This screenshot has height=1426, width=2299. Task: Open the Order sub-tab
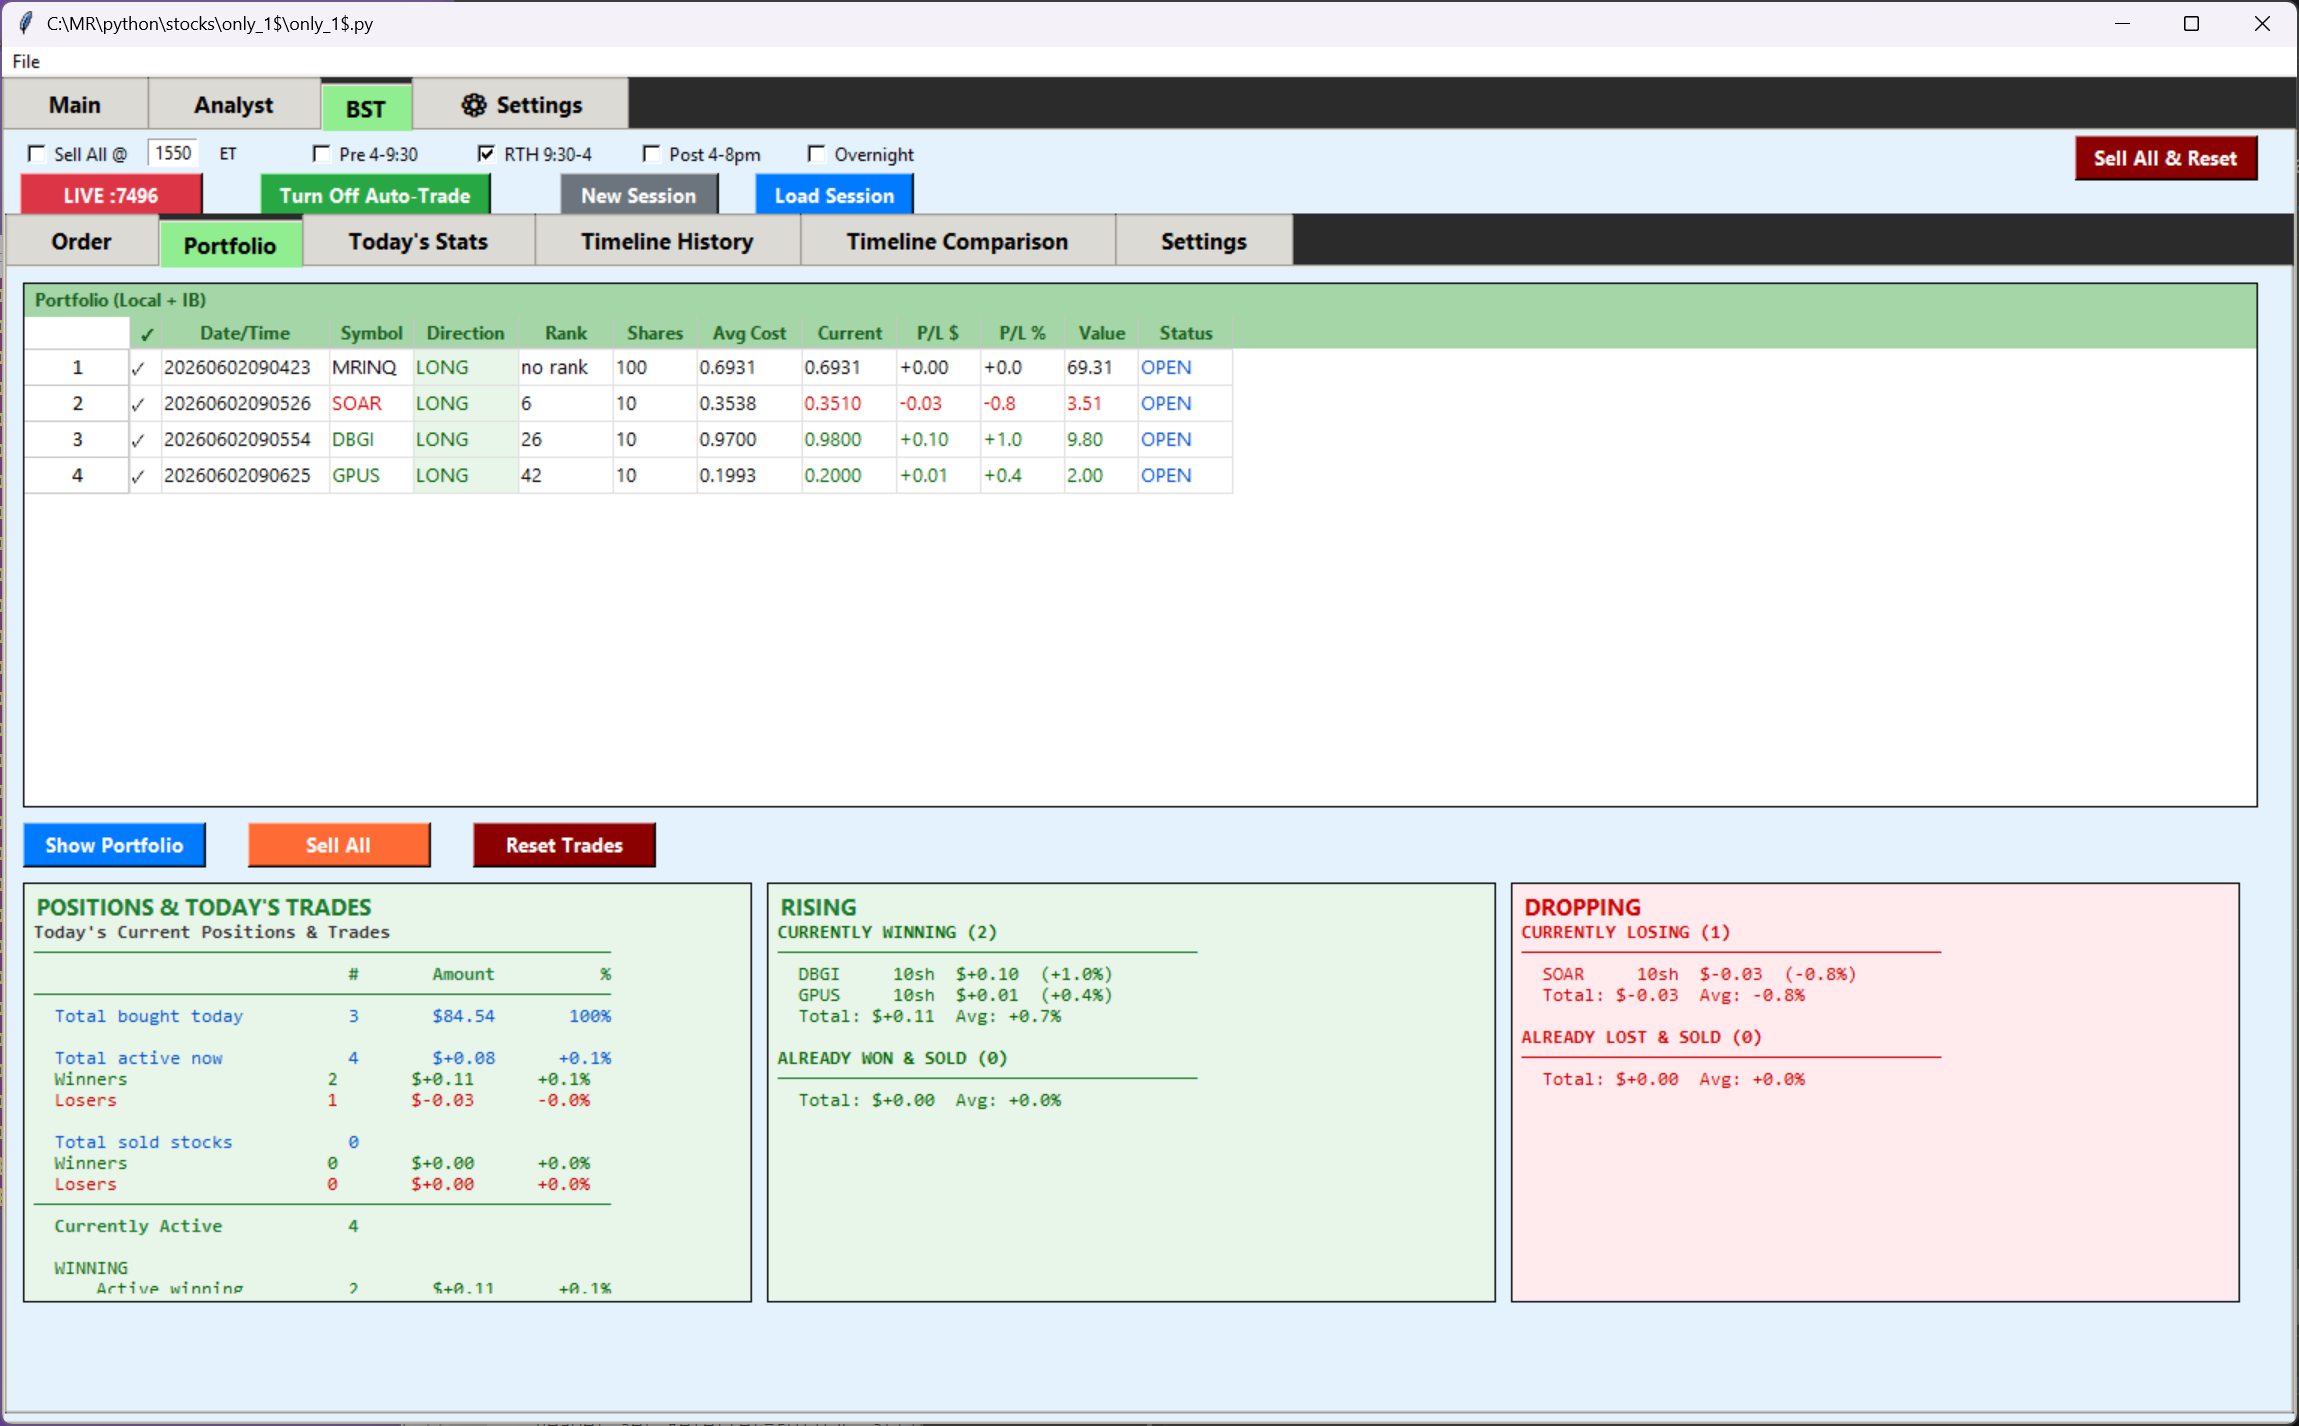[x=82, y=241]
